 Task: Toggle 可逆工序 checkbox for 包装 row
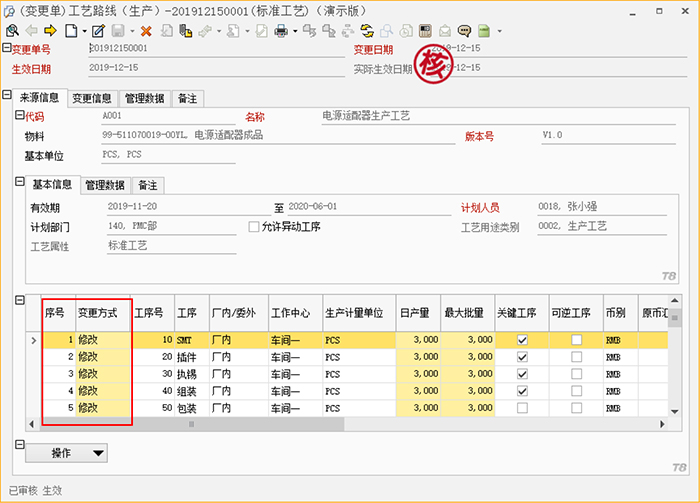coord(576,408)
